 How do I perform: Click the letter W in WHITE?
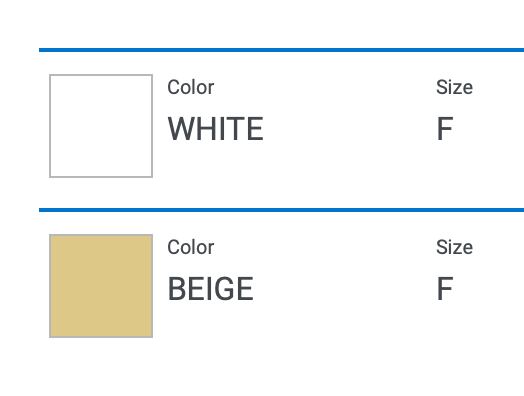pyautogui.click(x=181, y=129)
